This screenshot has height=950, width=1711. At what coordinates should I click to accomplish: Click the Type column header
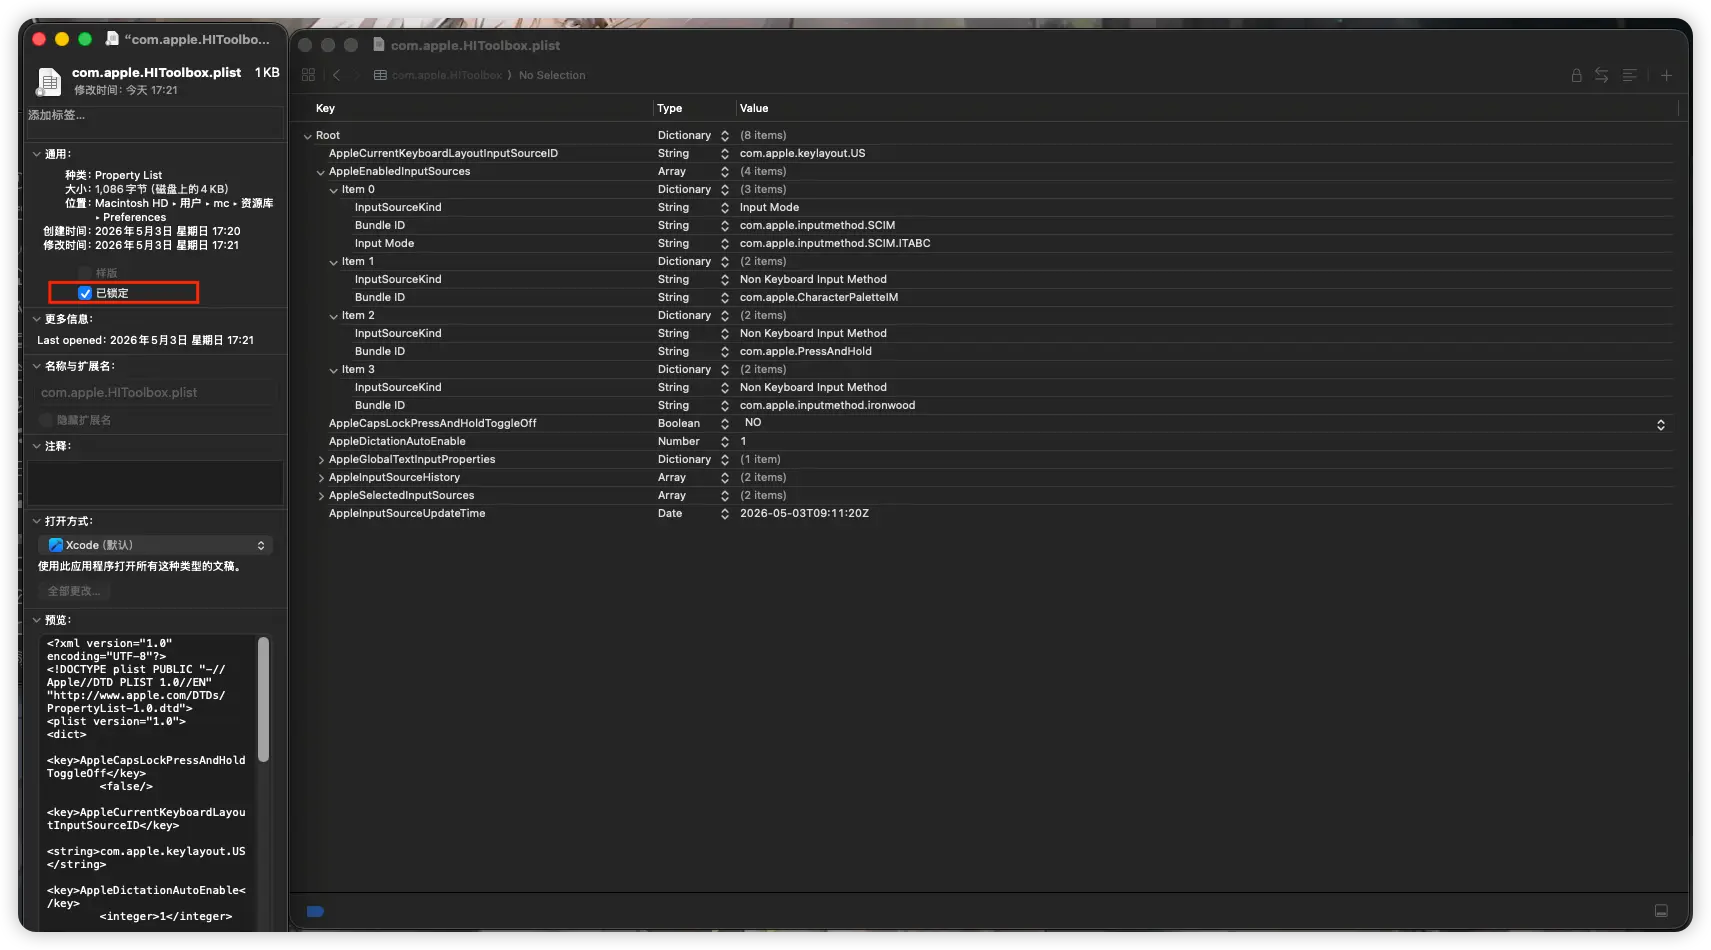(669, 108)
